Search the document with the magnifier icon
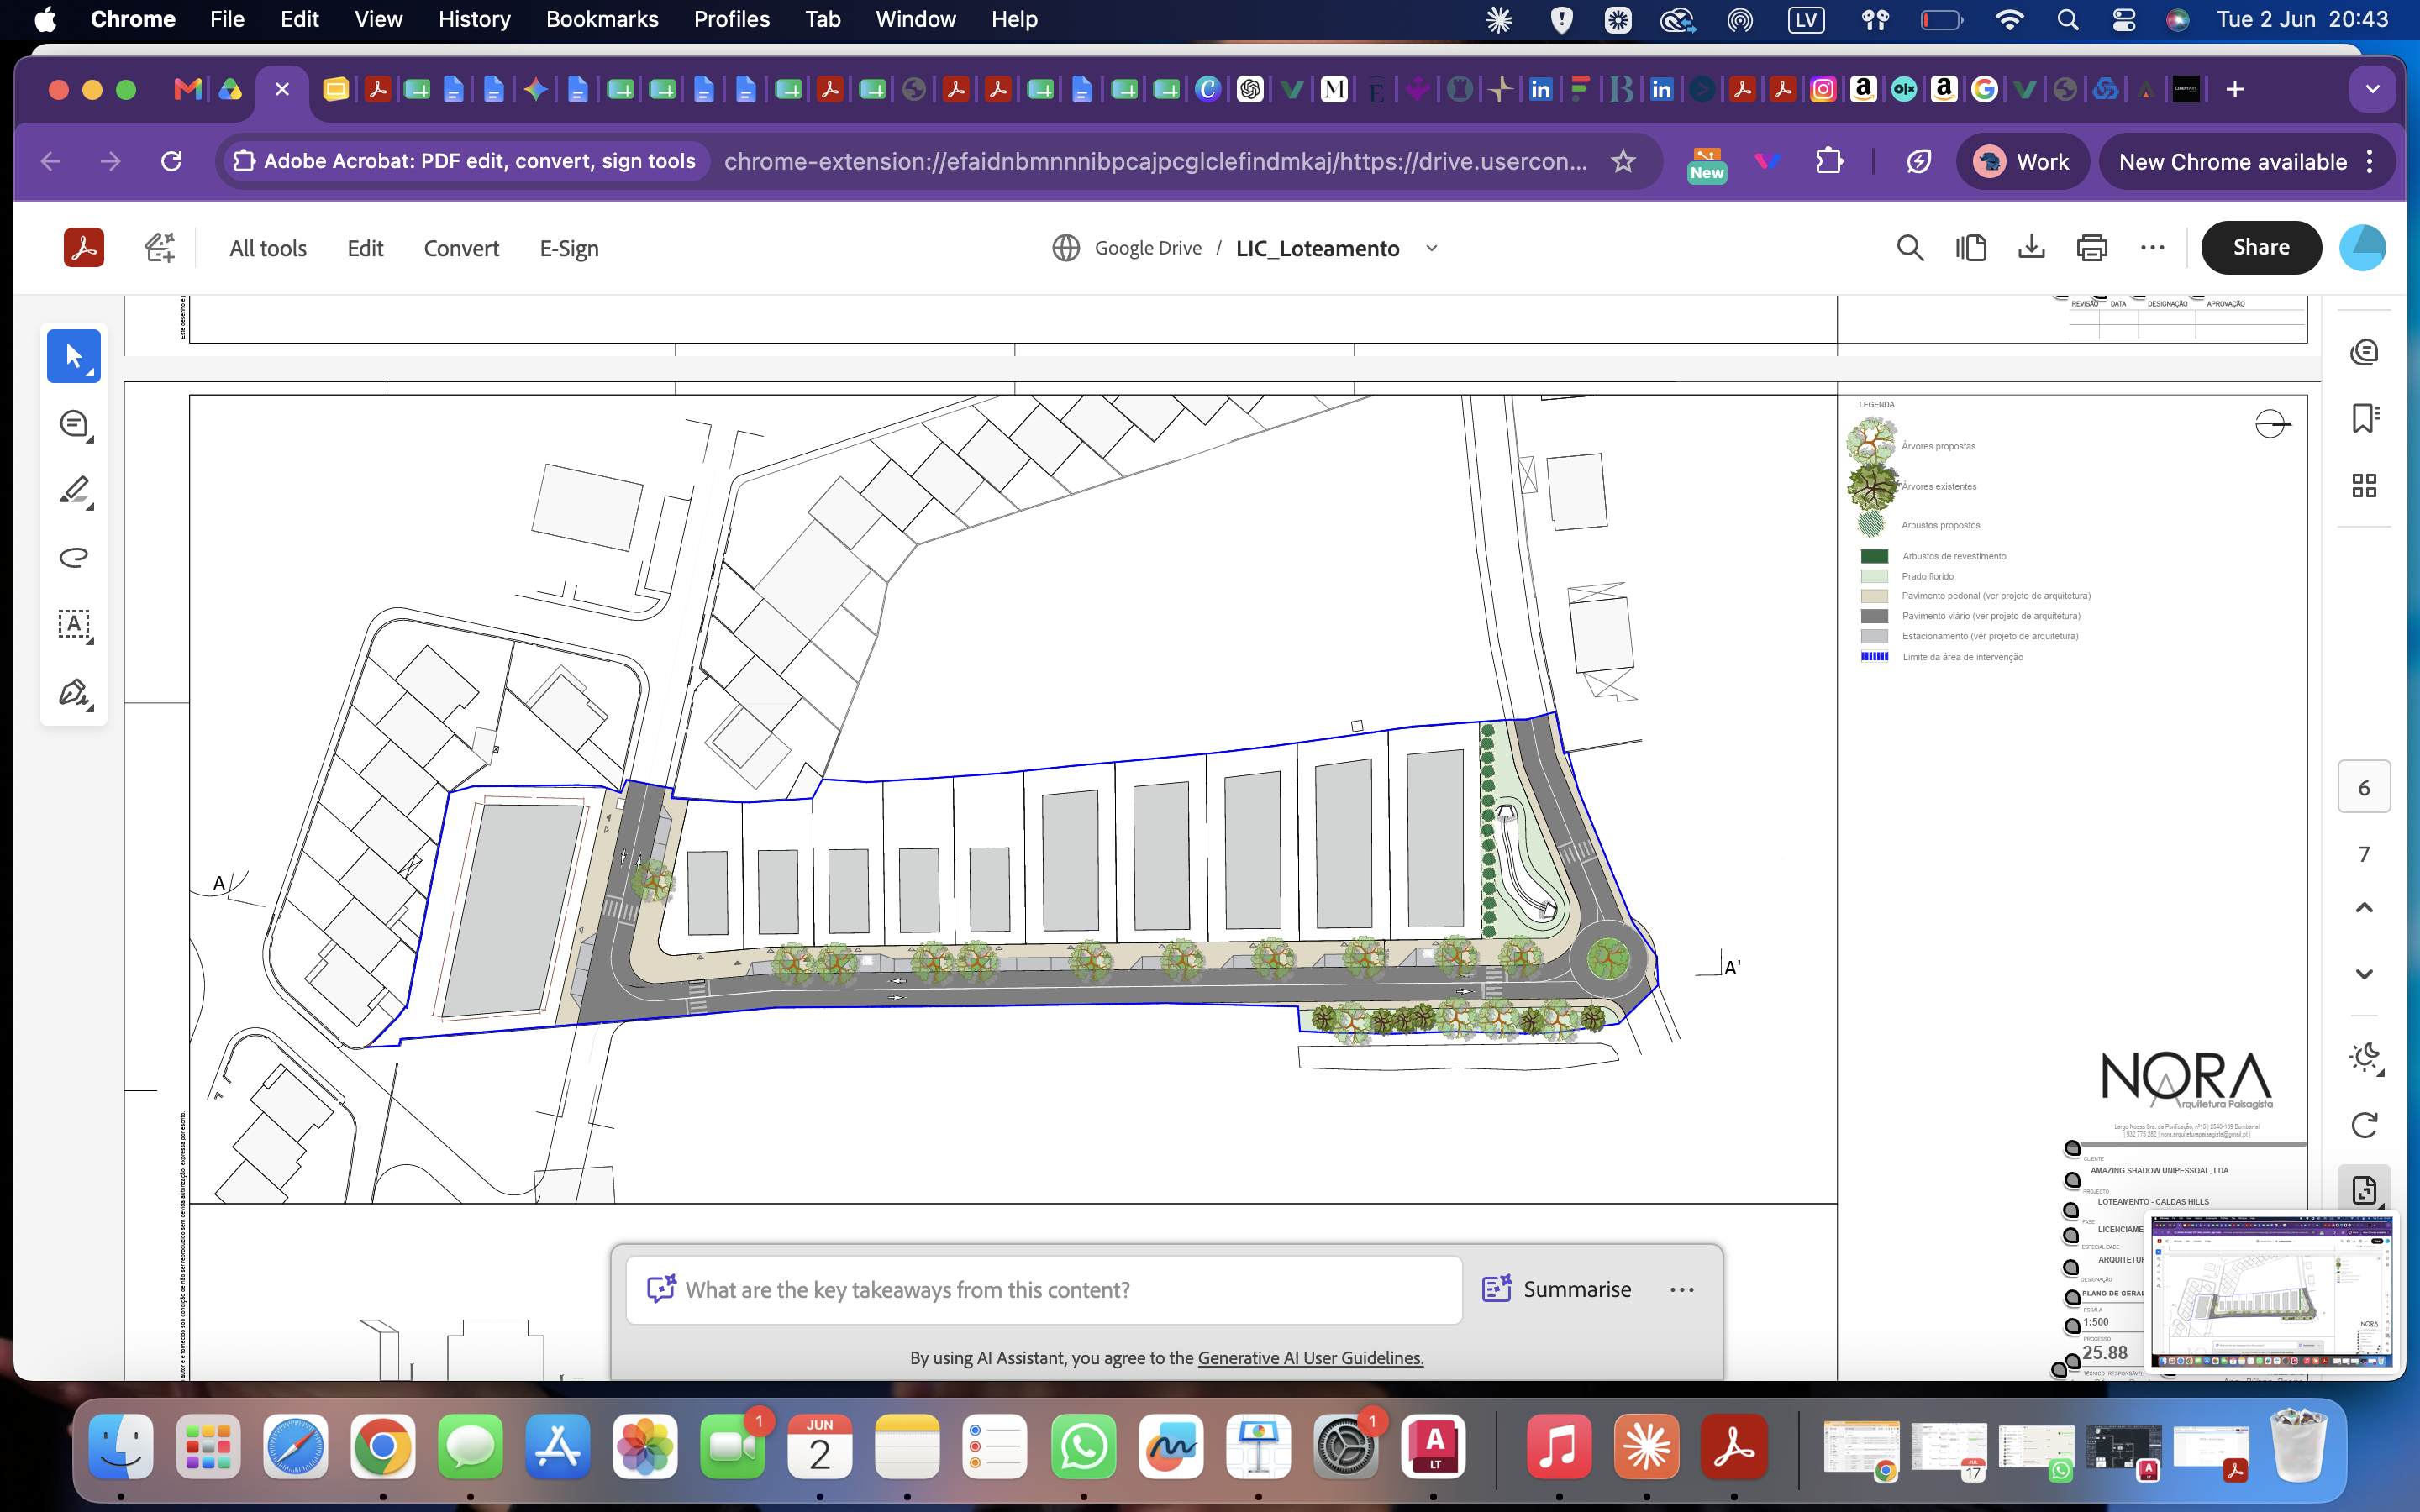The height and width of the screenshot is (1512, 2420). pyautogui.click(x=1910, y=248)
